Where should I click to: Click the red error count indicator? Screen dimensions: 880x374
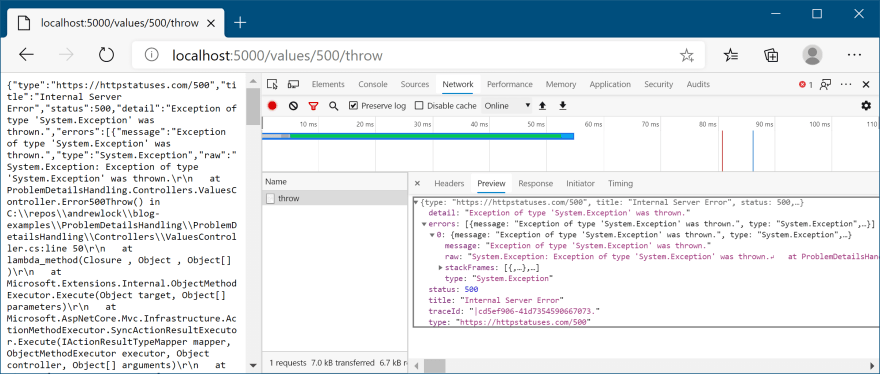805,85
